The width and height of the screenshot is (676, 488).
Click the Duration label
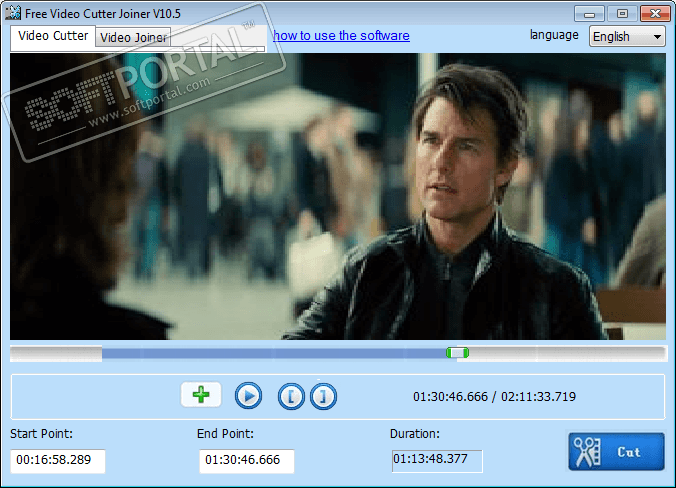(415, 434)
